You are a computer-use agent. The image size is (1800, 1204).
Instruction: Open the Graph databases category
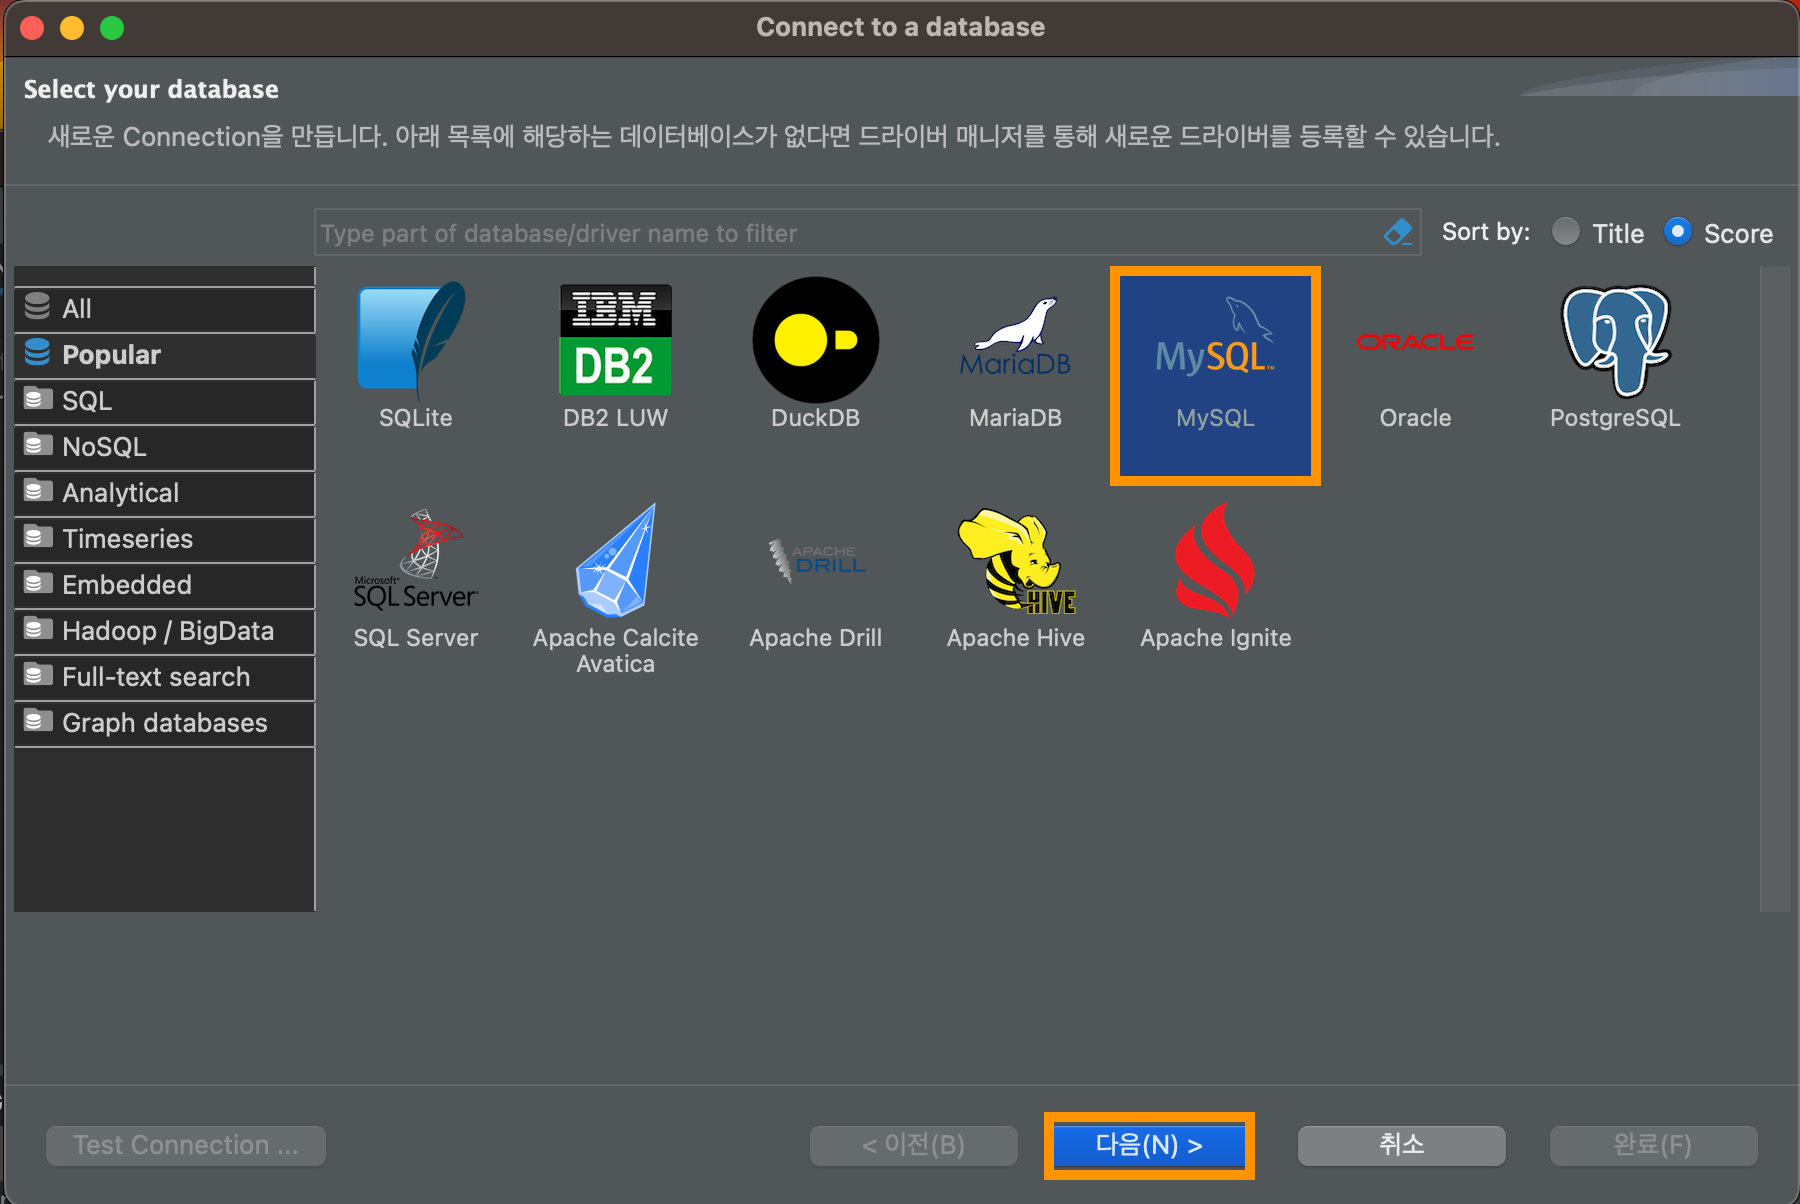165,723
